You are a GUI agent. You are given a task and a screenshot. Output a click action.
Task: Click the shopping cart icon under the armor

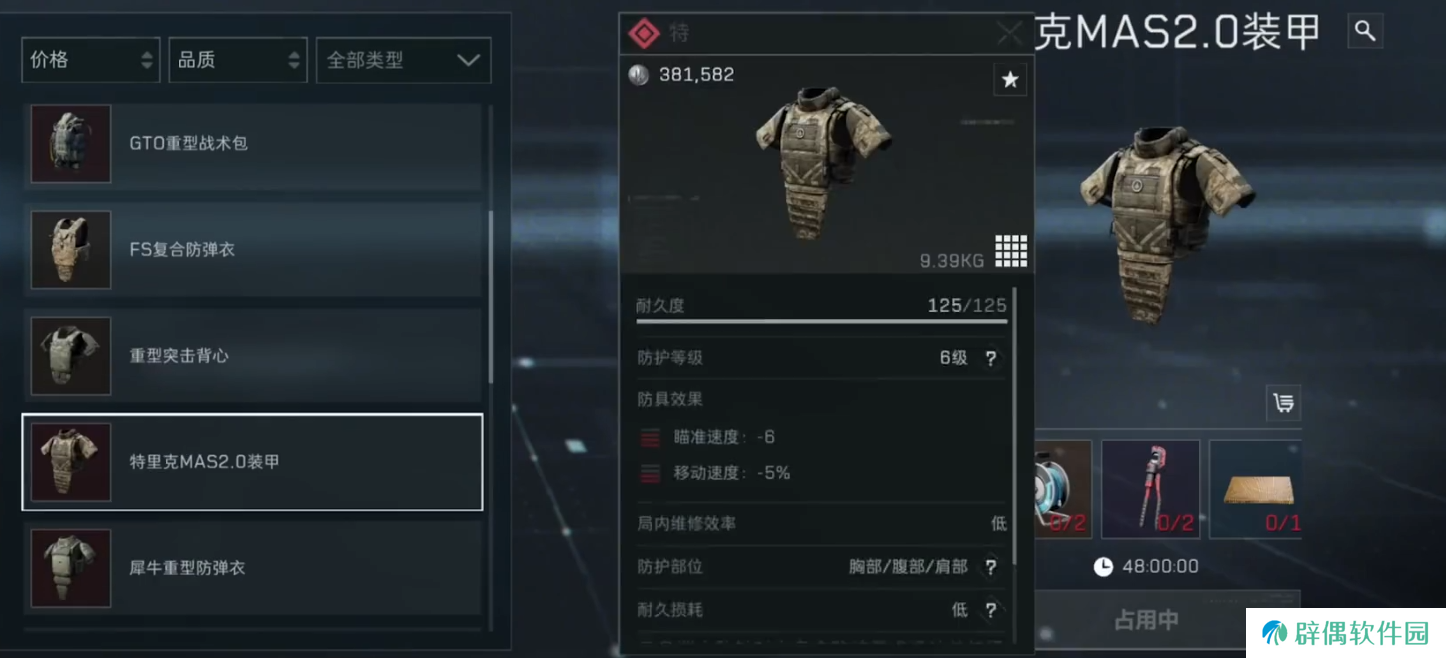1283,402
